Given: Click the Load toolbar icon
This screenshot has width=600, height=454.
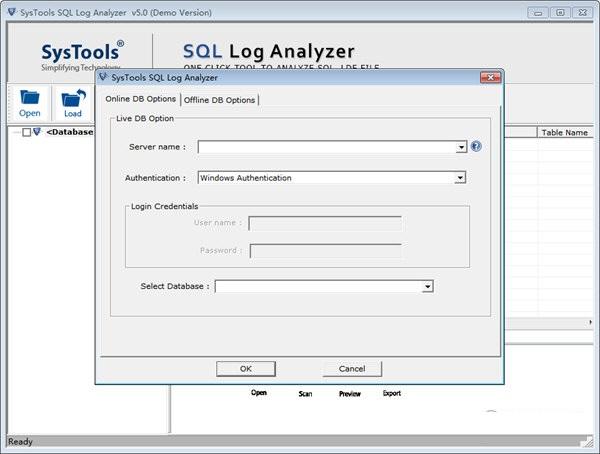Looking at the screenshot, I should pyautogui.click(x=73, y=98).
